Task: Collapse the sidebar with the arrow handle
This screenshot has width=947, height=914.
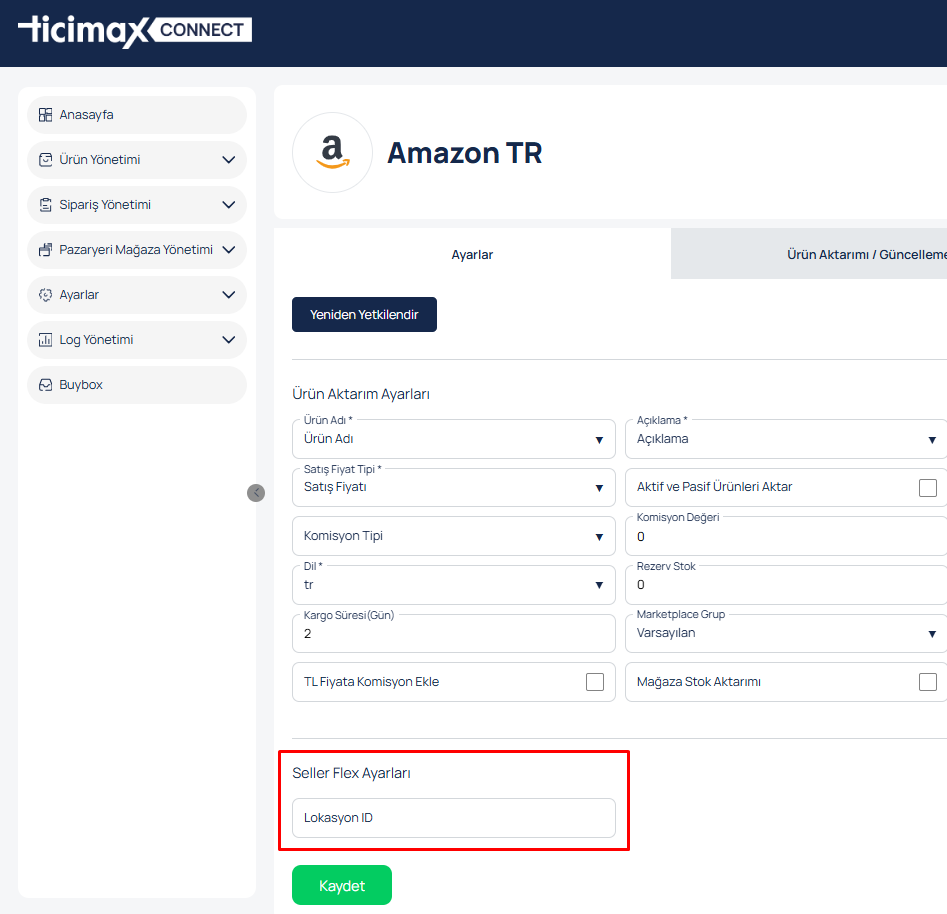Action: (x=256, y=492)
